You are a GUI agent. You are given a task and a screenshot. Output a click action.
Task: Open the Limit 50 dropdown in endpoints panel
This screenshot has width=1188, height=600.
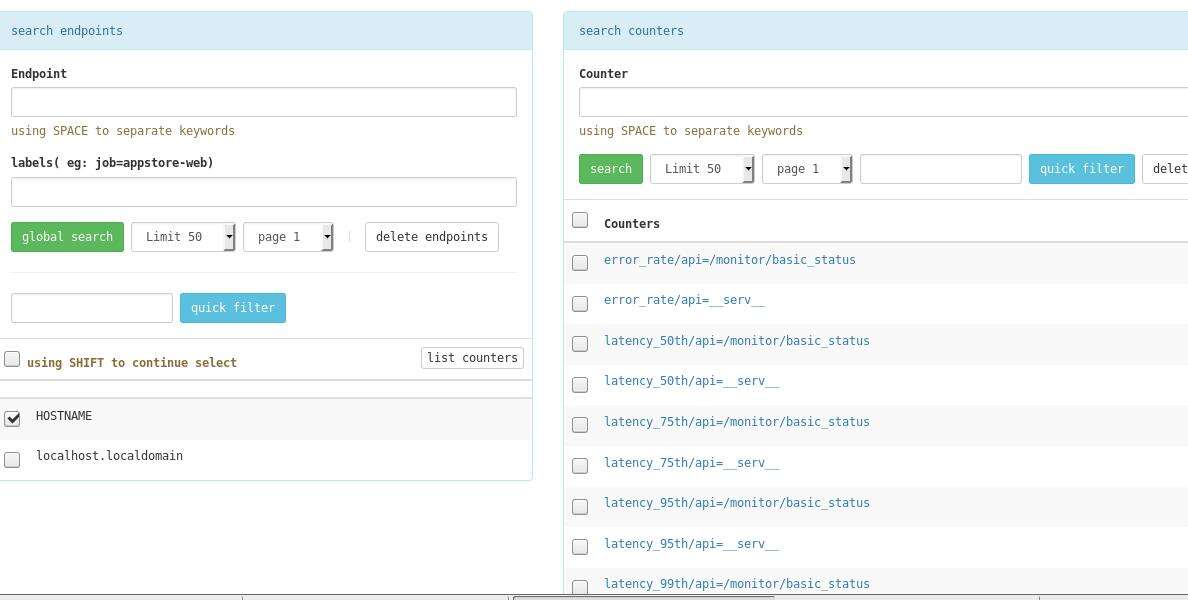[x=183, y=237]
